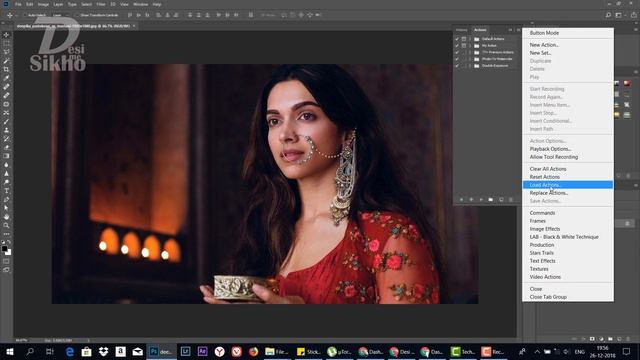Viewport: 640px width, 360px height.
Task: Click the foreground color swatch
Action: point(4,248)
